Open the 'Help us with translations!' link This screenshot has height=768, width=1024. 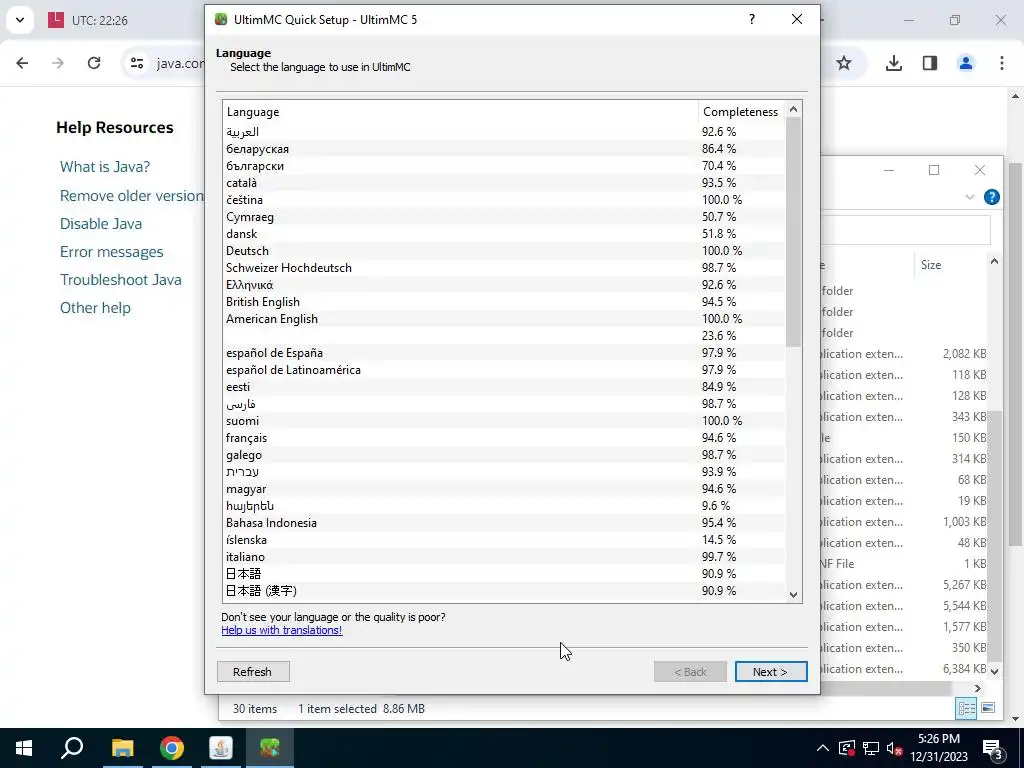(x=281, y=630)
